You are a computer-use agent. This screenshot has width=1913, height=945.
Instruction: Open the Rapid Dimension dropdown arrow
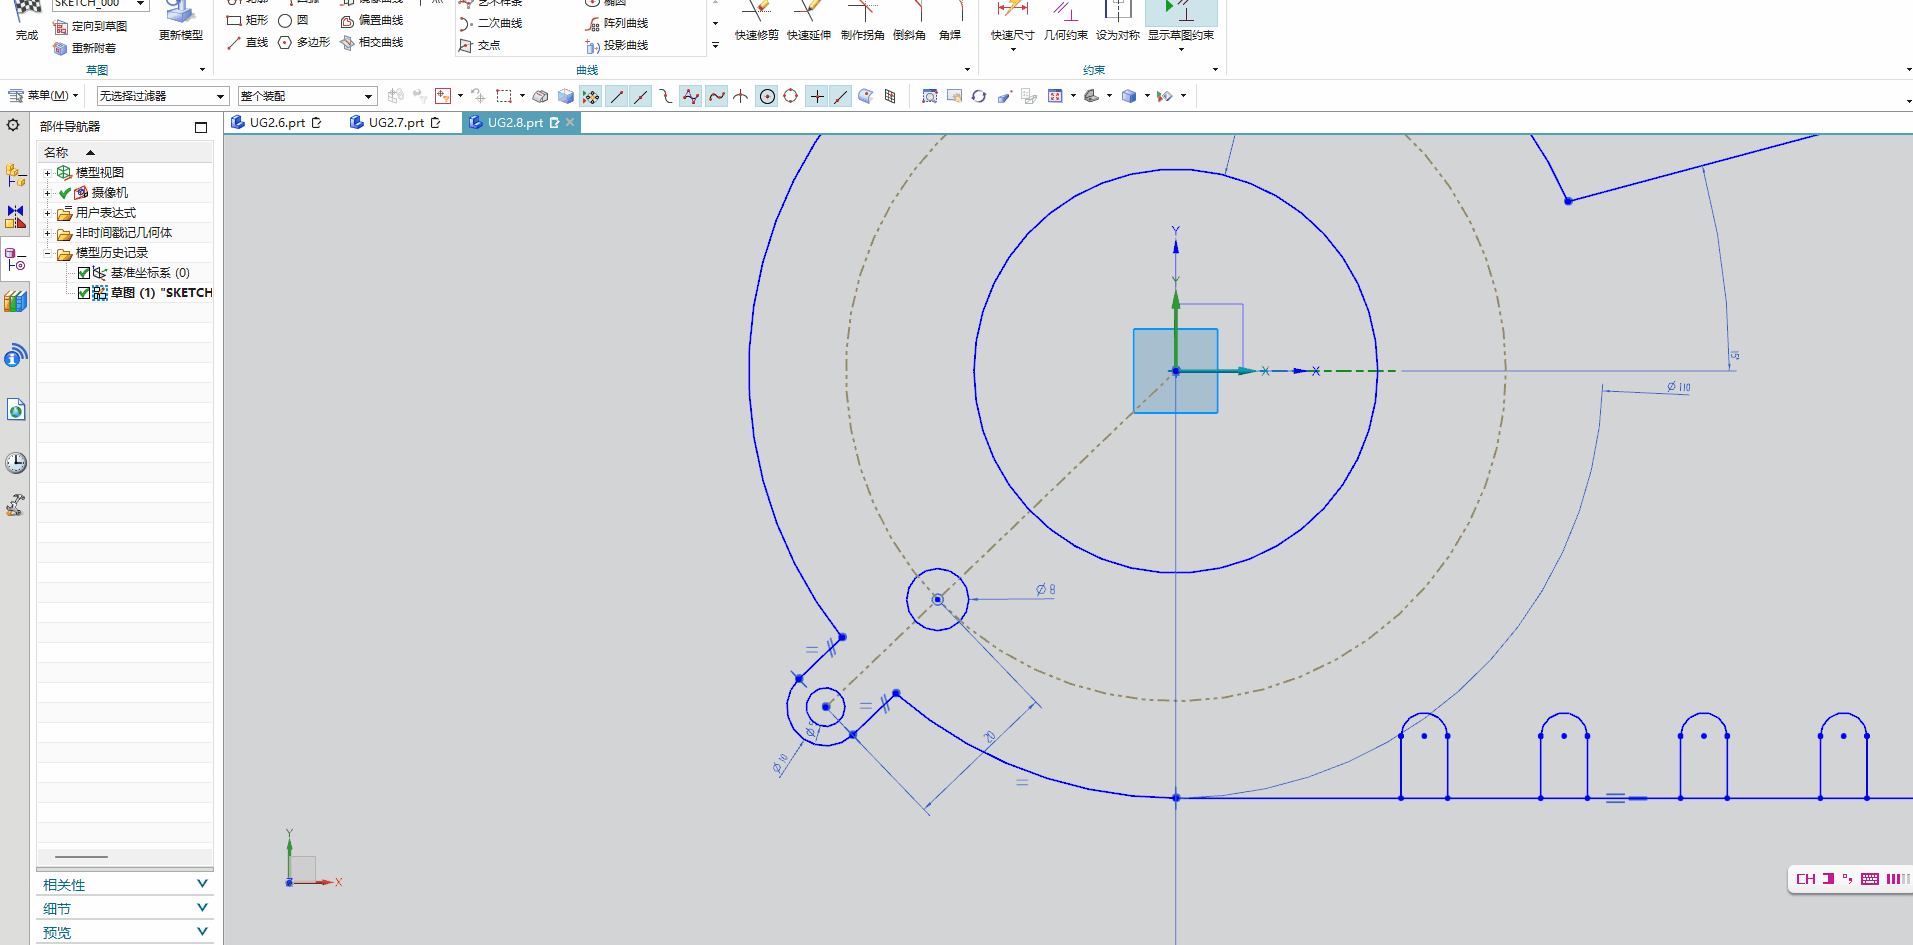pos(1013,49)
